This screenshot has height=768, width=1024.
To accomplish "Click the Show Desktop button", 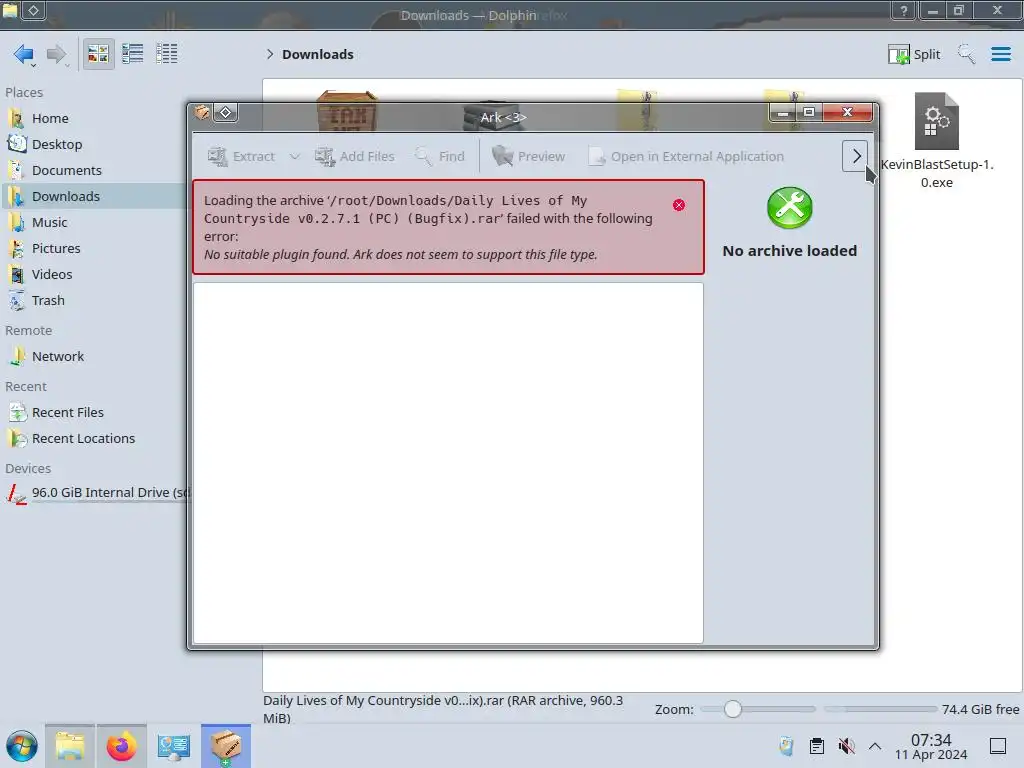I will 998,746.
